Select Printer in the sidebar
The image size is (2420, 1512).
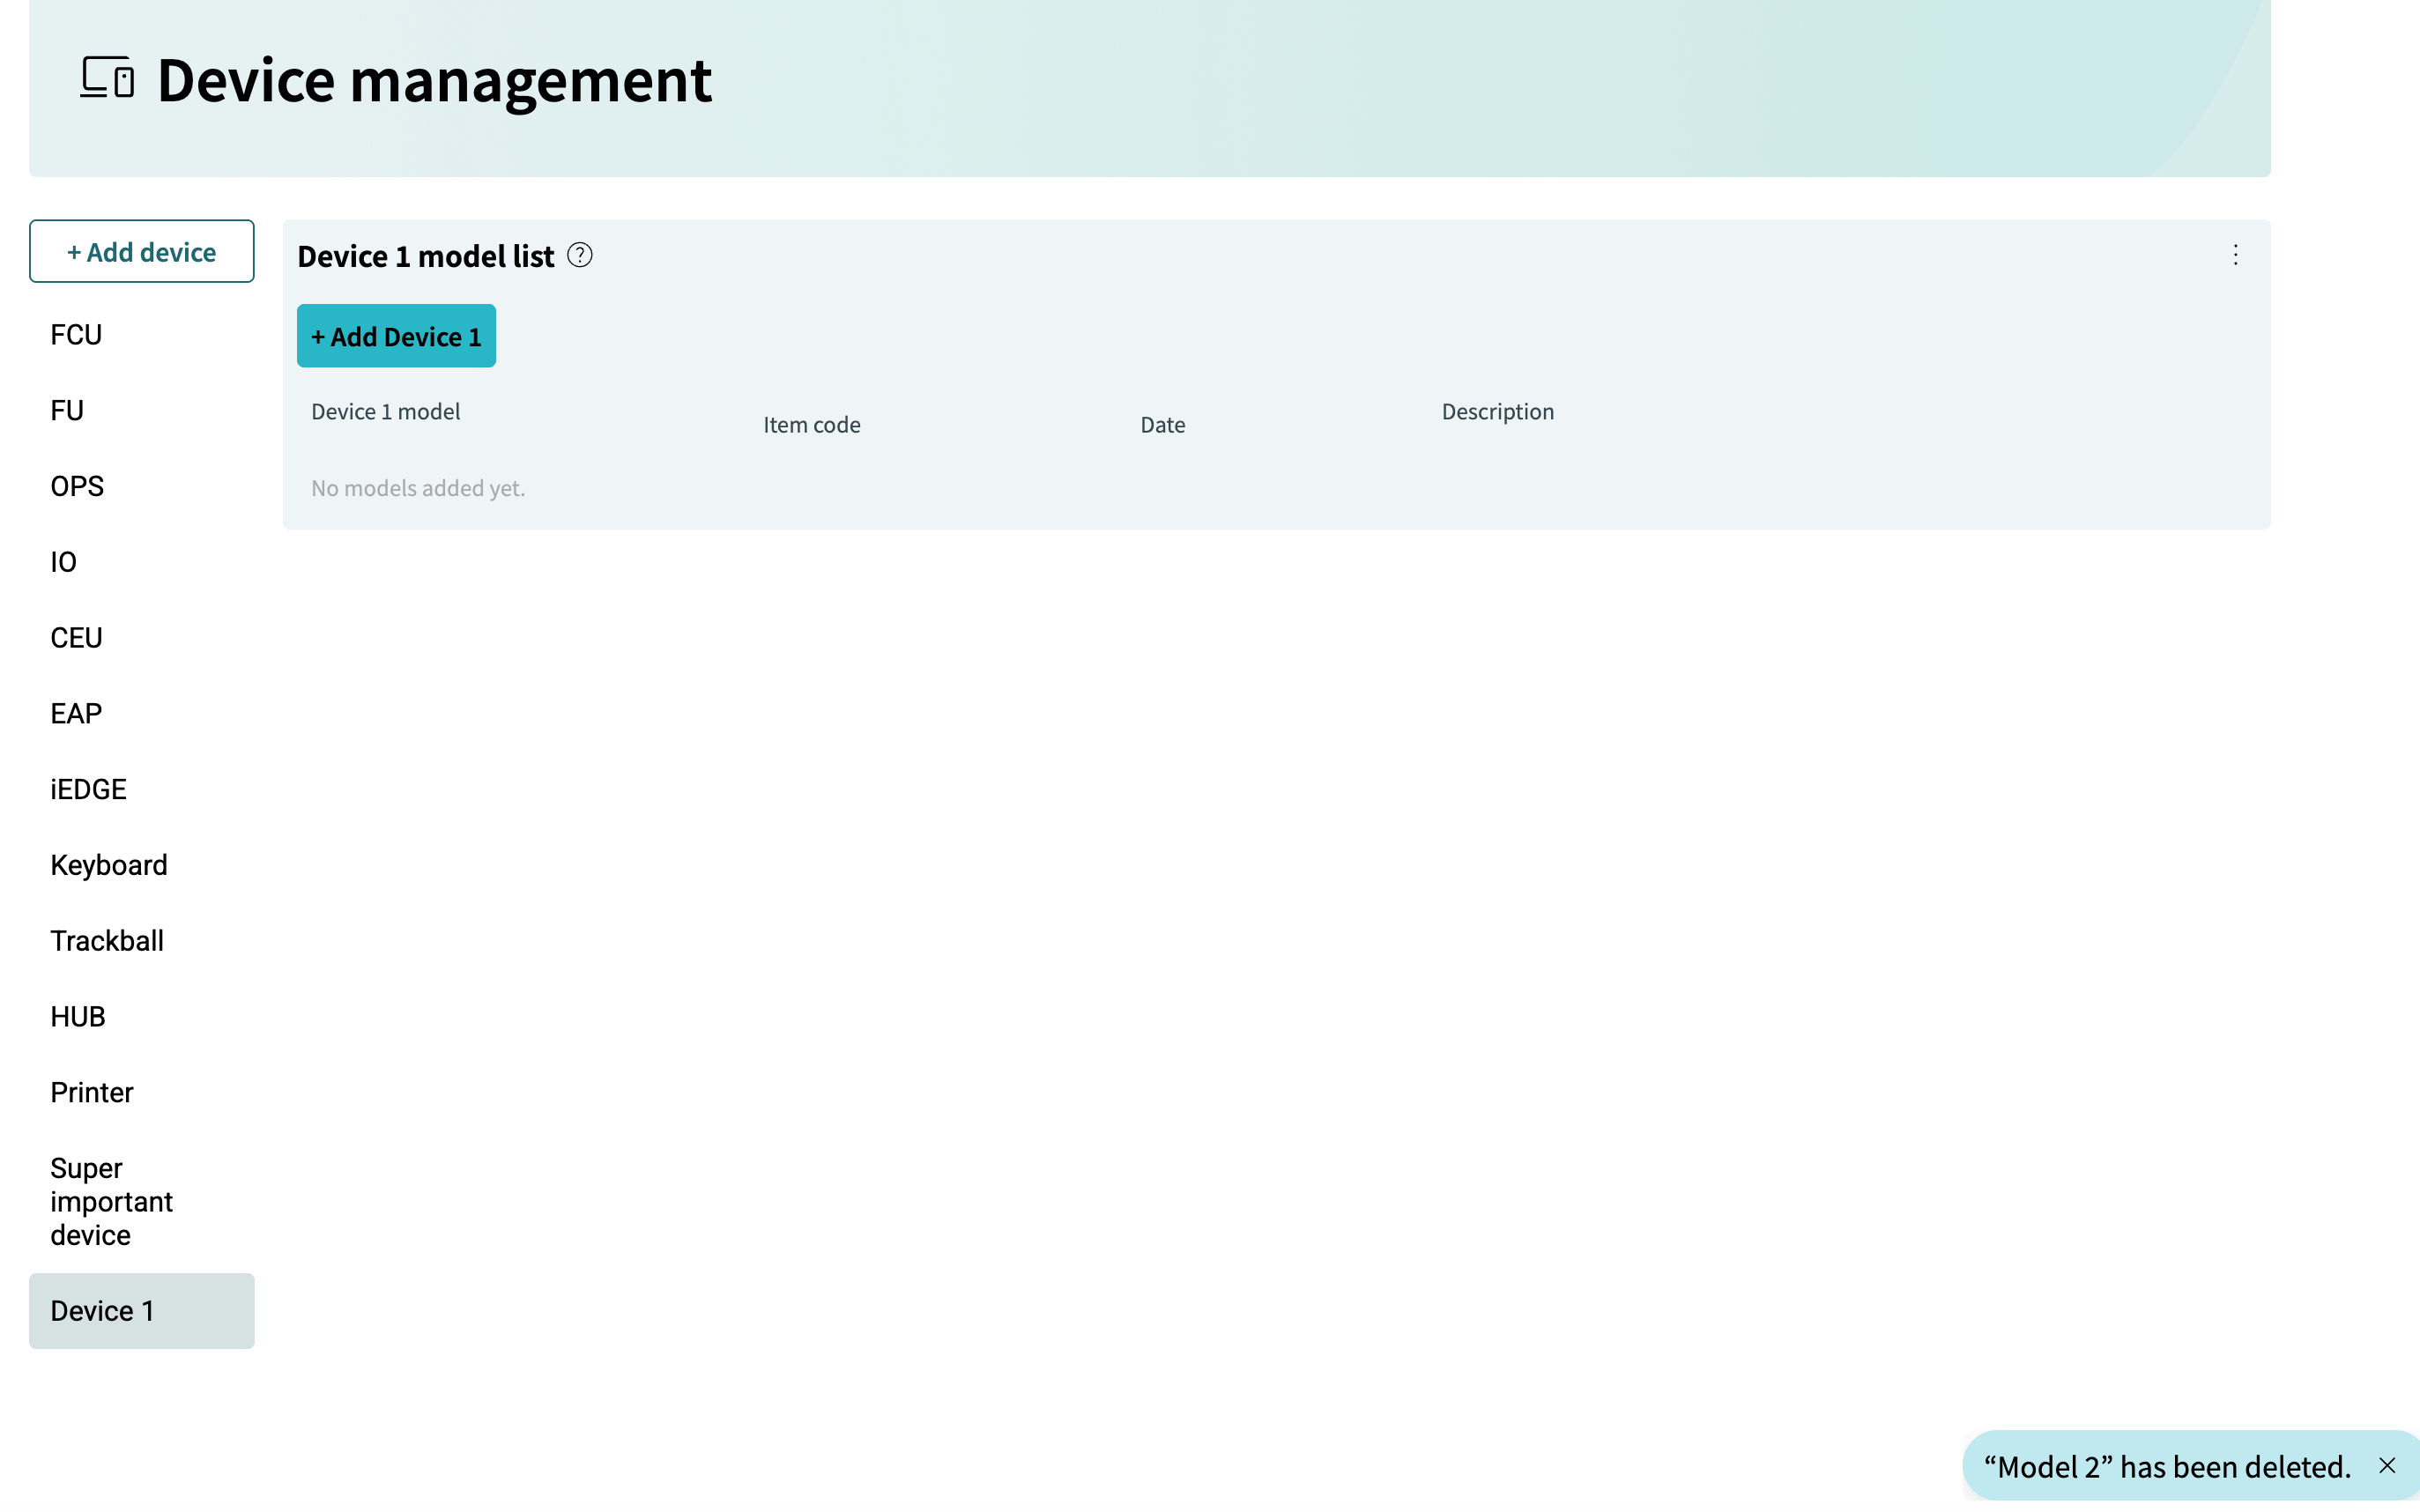[141, 1093]
